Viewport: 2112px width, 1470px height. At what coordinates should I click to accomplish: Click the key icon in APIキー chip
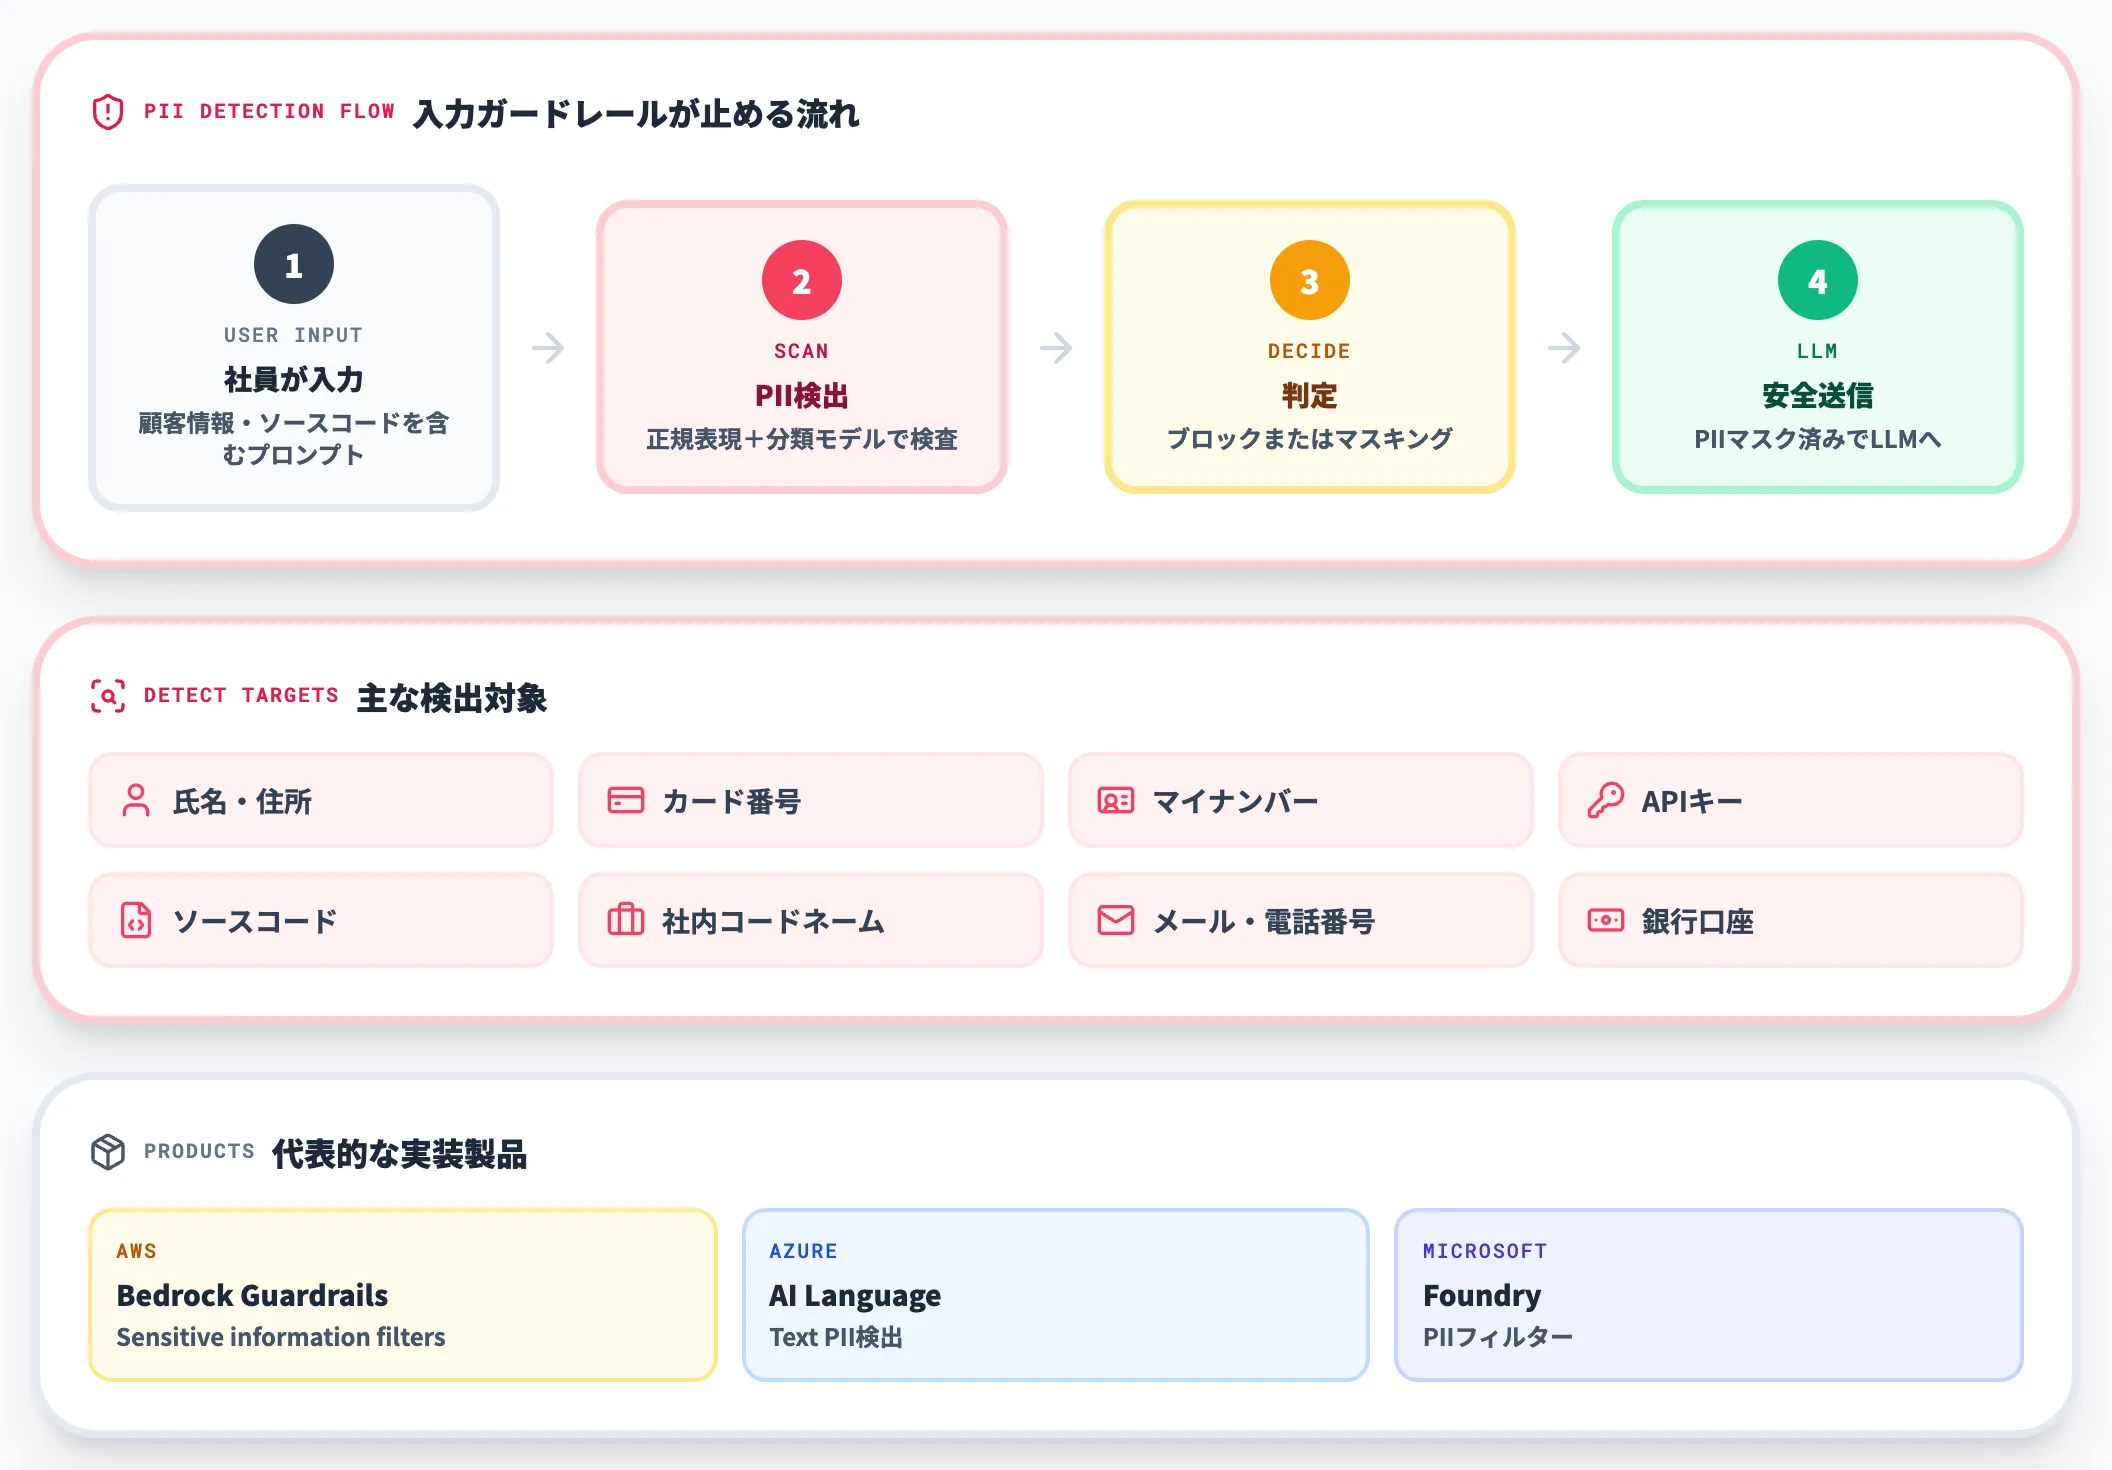pyautogui.click(x=1606, y=801)
